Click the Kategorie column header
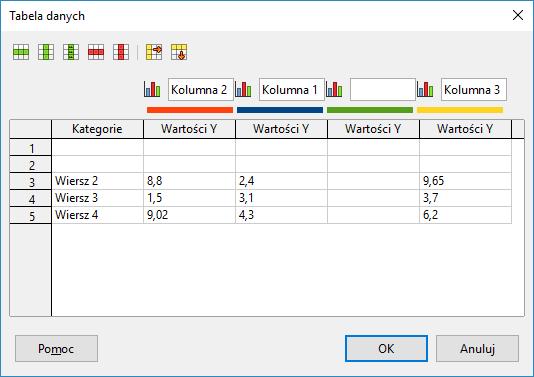The height and width of the screenshot is (377, 534). pyautogui.click(x=97, y=129)
